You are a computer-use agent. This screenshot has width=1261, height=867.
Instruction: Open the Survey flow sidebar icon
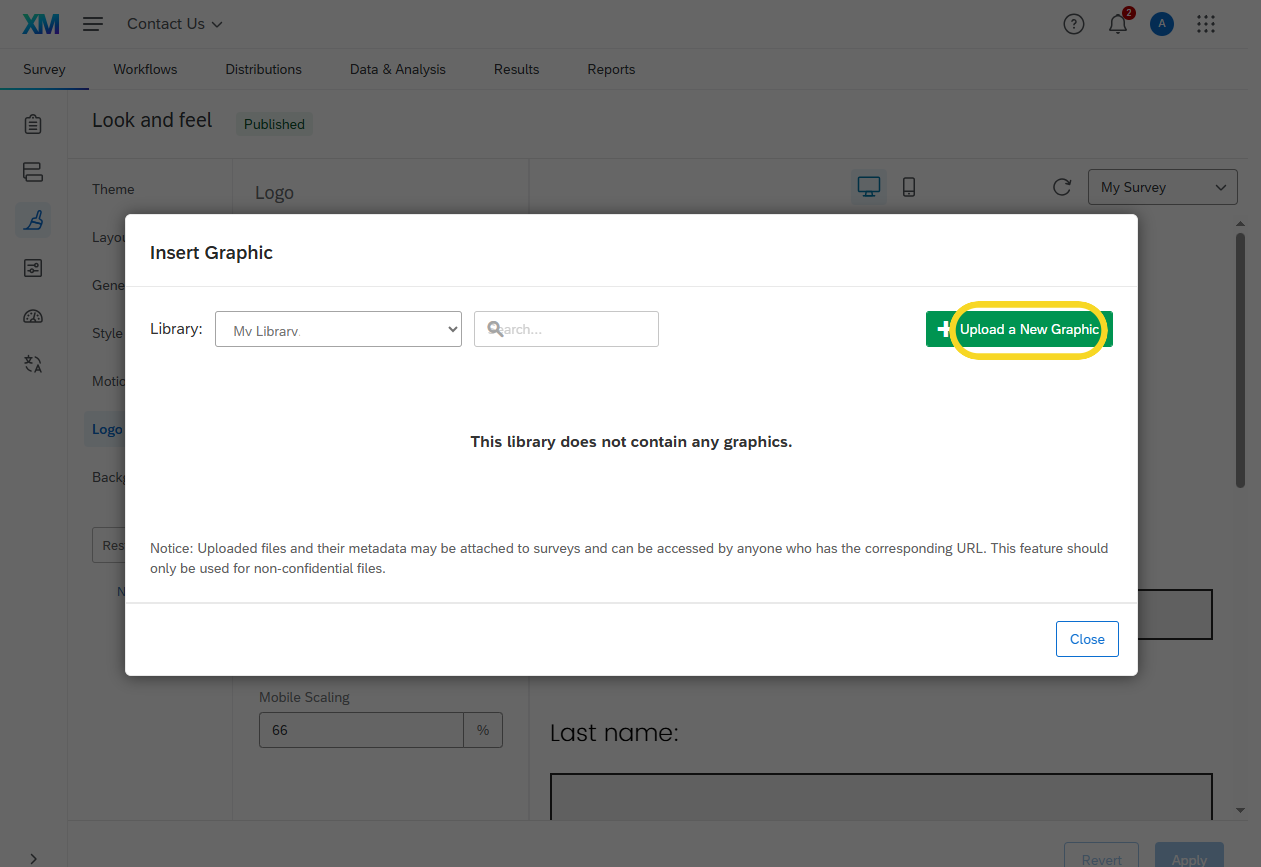click(x=33, y=172)
